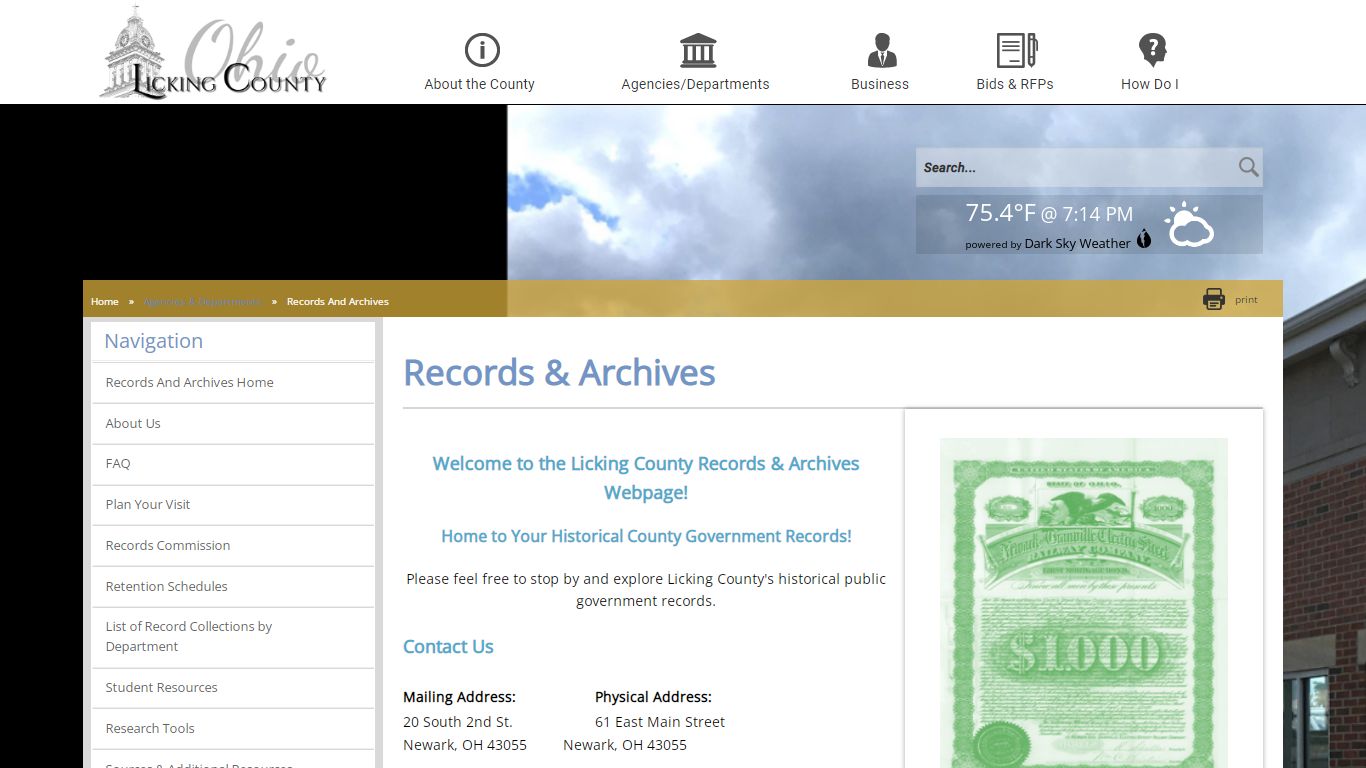Open Research Tools navigation item

(x=233, y=728)
